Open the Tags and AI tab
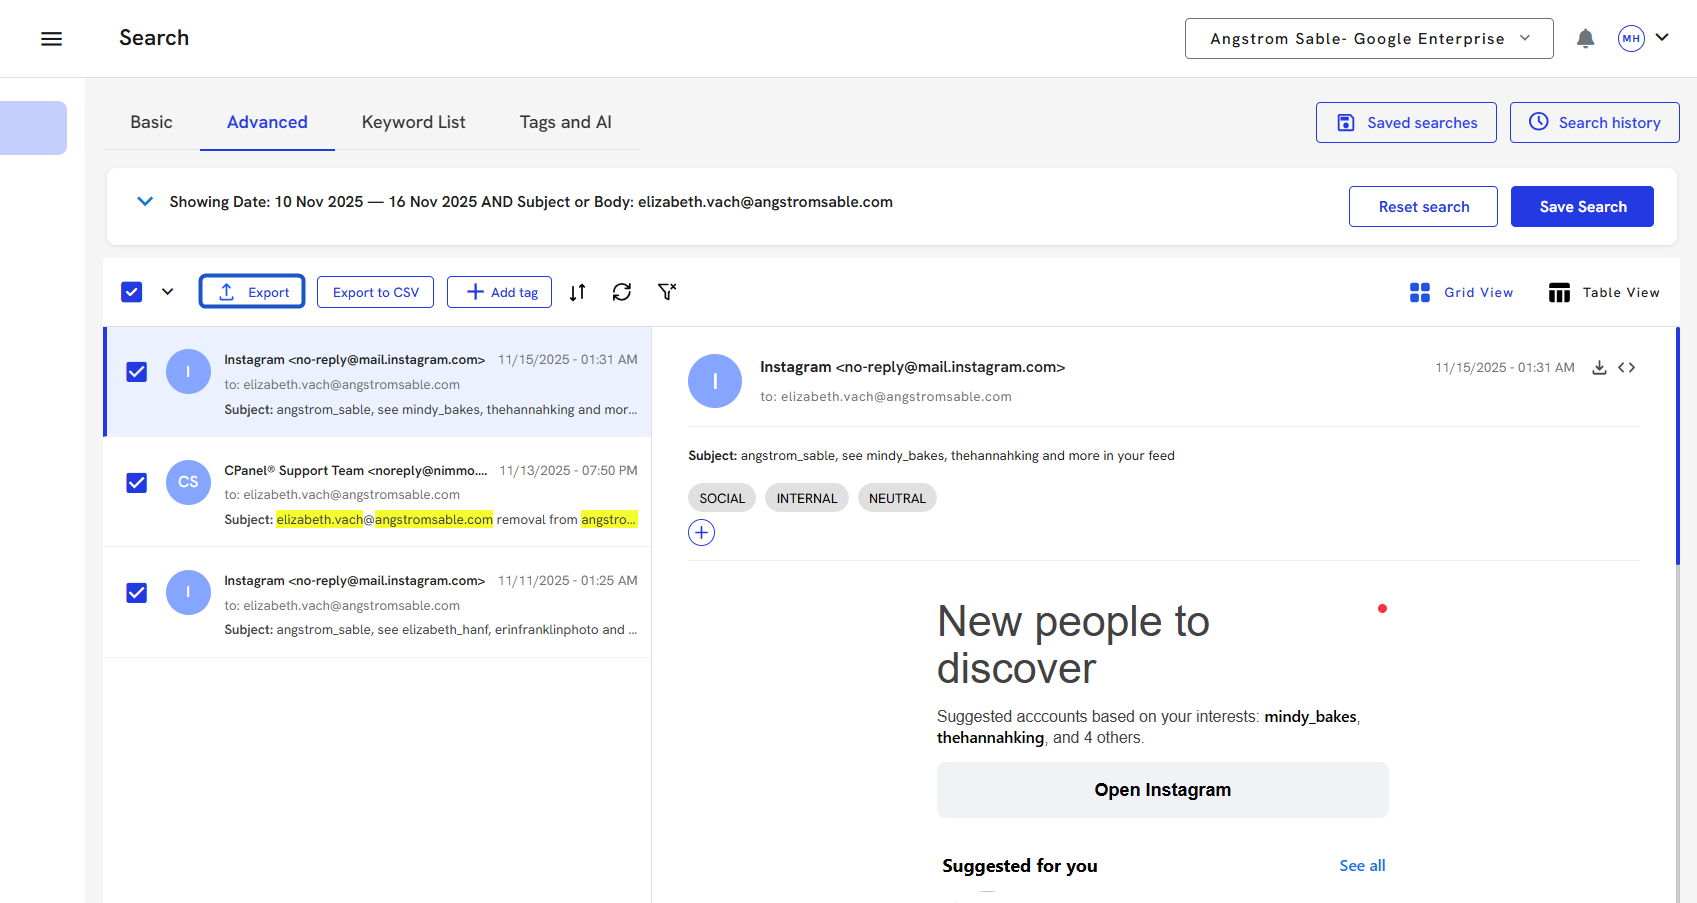 565,122
